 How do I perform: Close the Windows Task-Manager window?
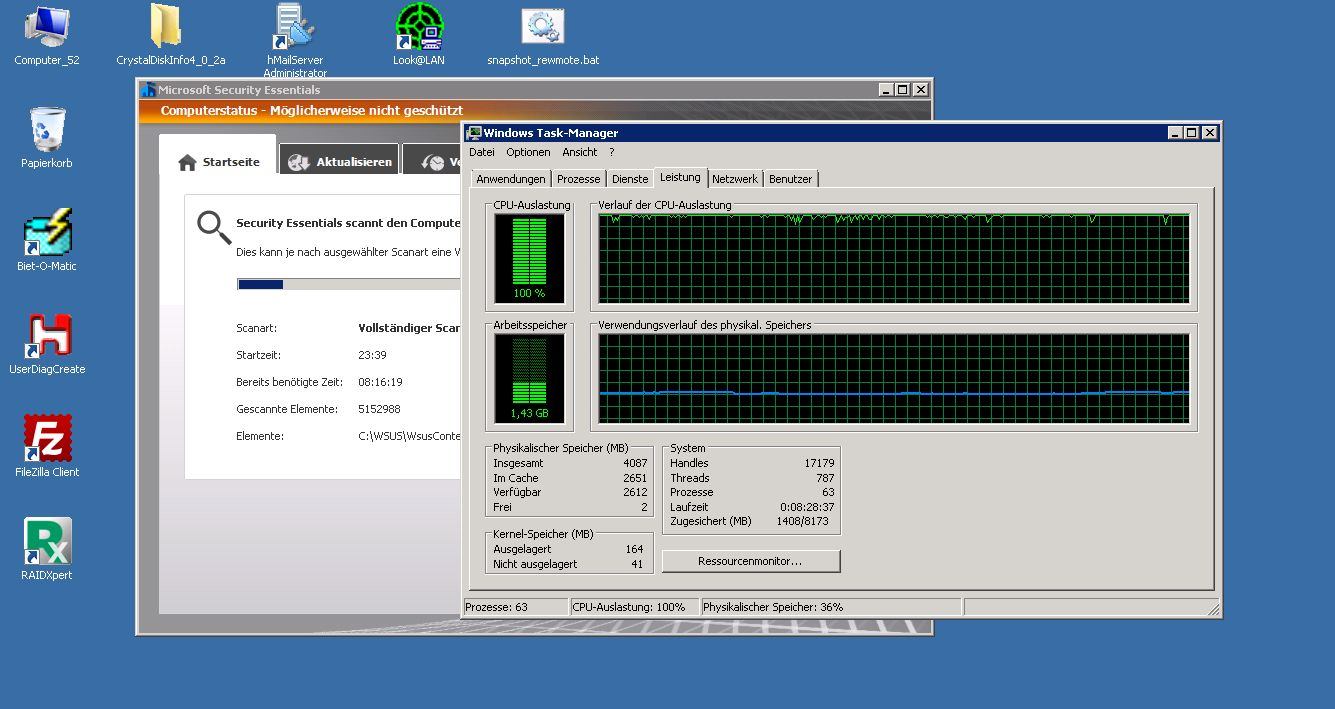point(1209,133)
